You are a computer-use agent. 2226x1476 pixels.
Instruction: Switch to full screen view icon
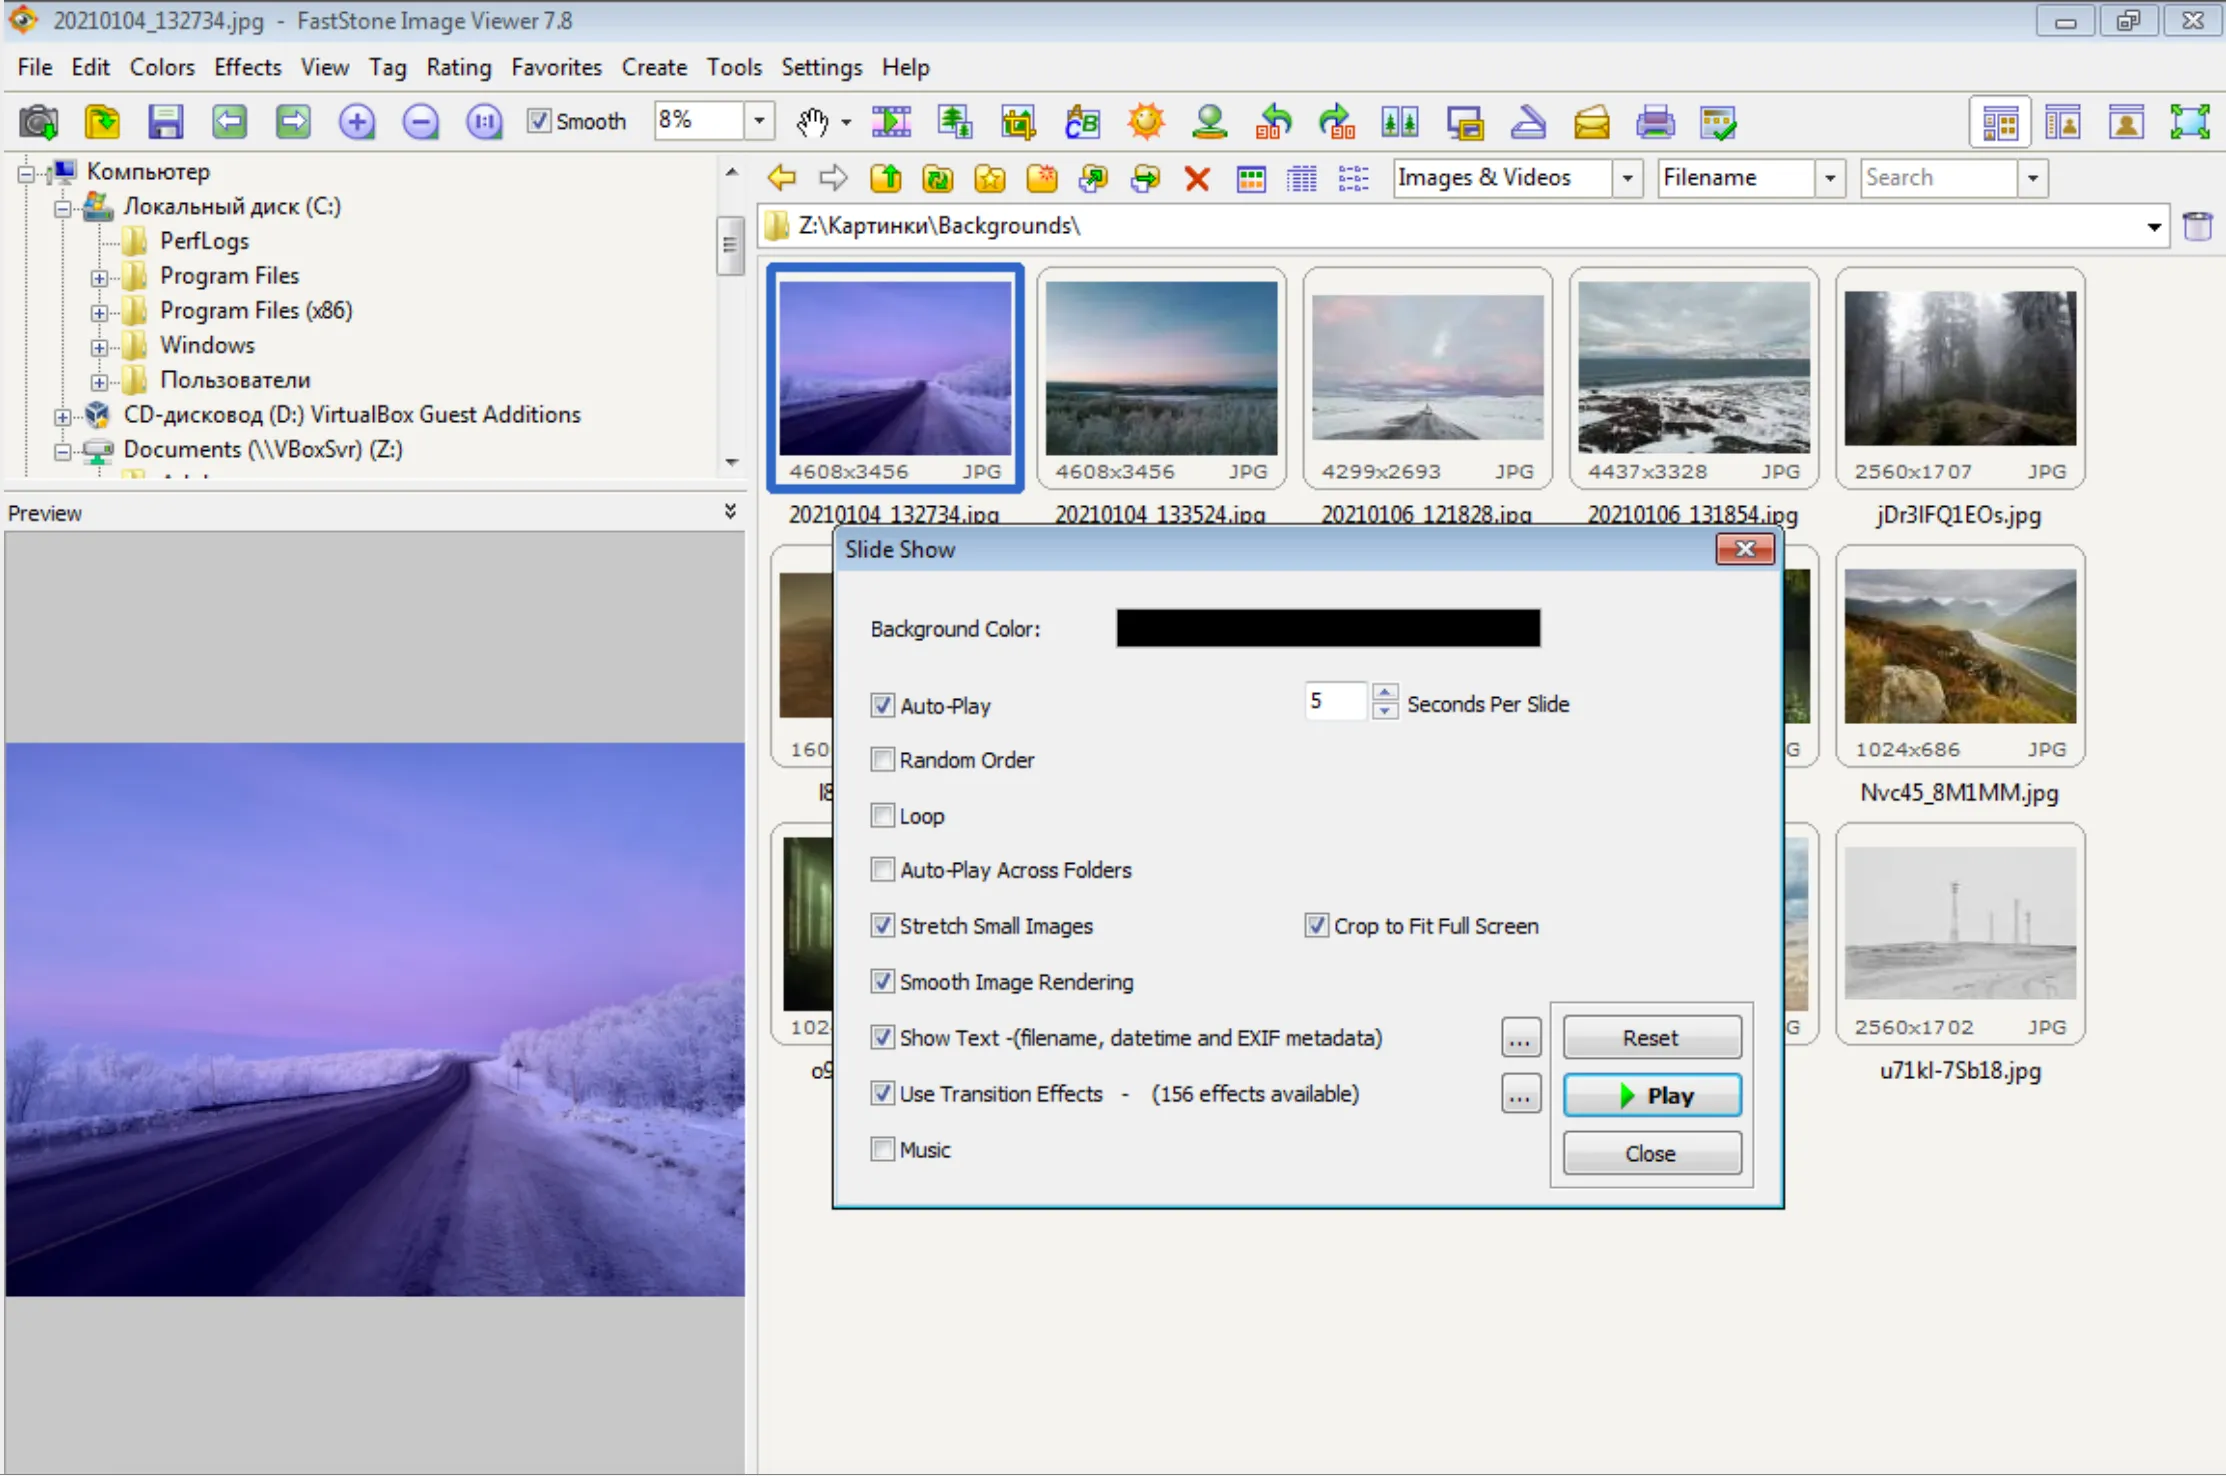(x=2189, y=122)
